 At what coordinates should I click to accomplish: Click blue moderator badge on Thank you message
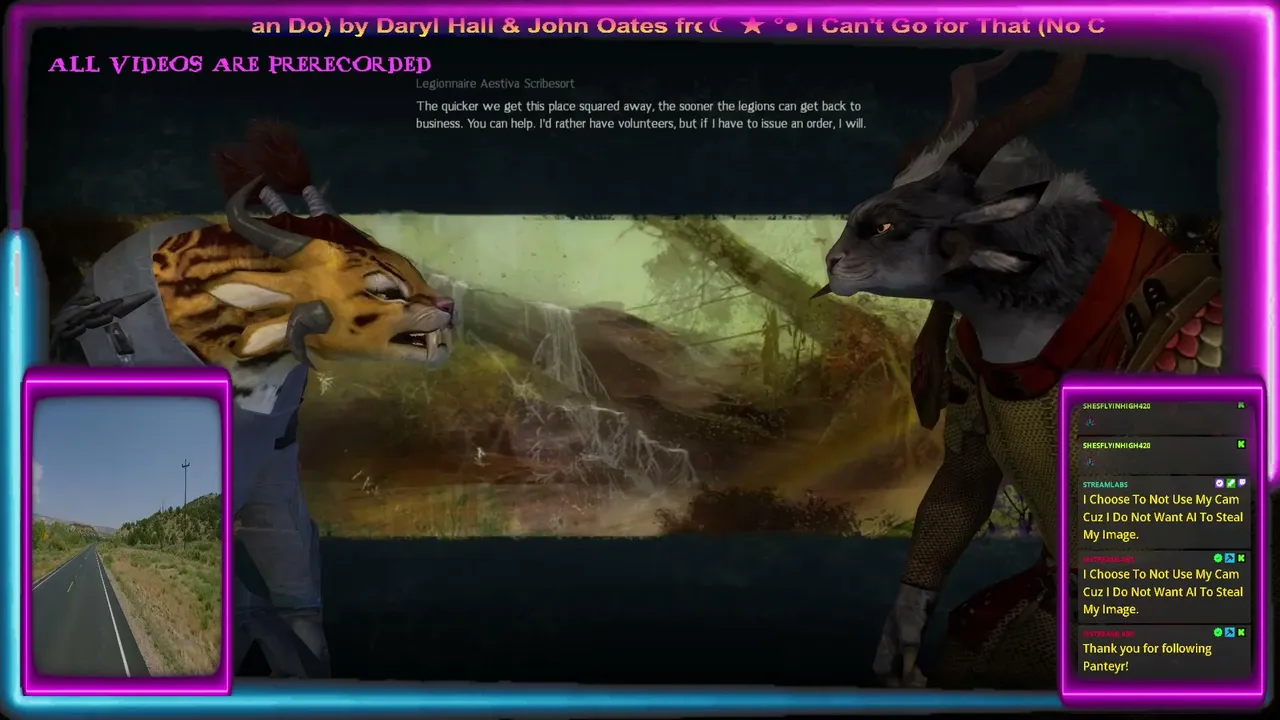(x=1230, y=632)
